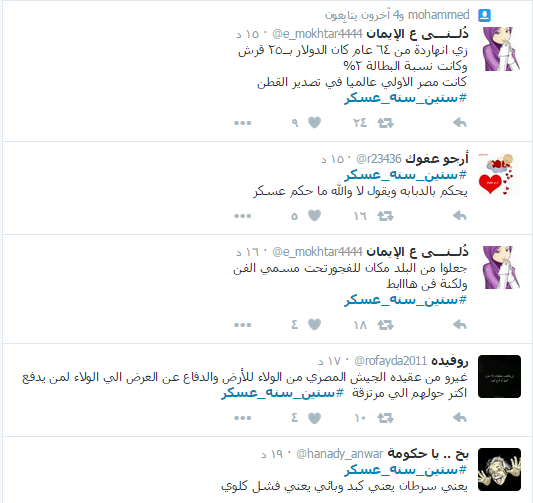Open @hanady_anwar profile handle

point(340,454)
